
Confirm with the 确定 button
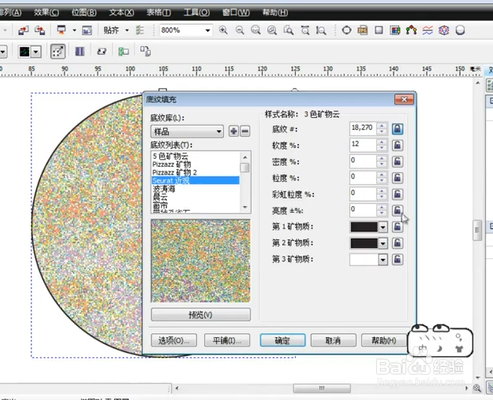pos(283,340)
